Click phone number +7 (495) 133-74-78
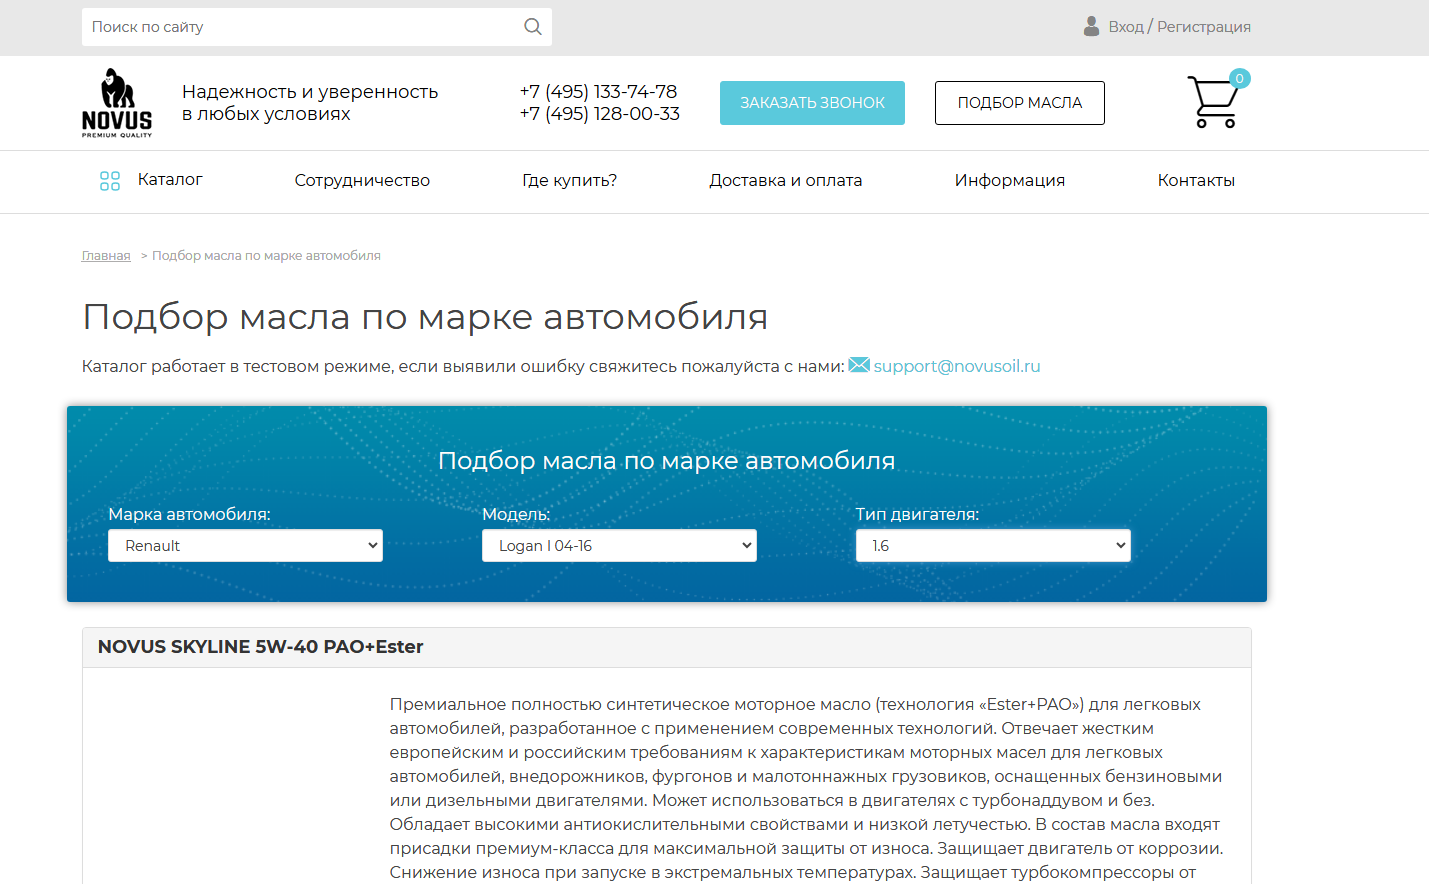The height and width of the screenshot is (884, 1429). pyautogui.click(x=598, y=92)
